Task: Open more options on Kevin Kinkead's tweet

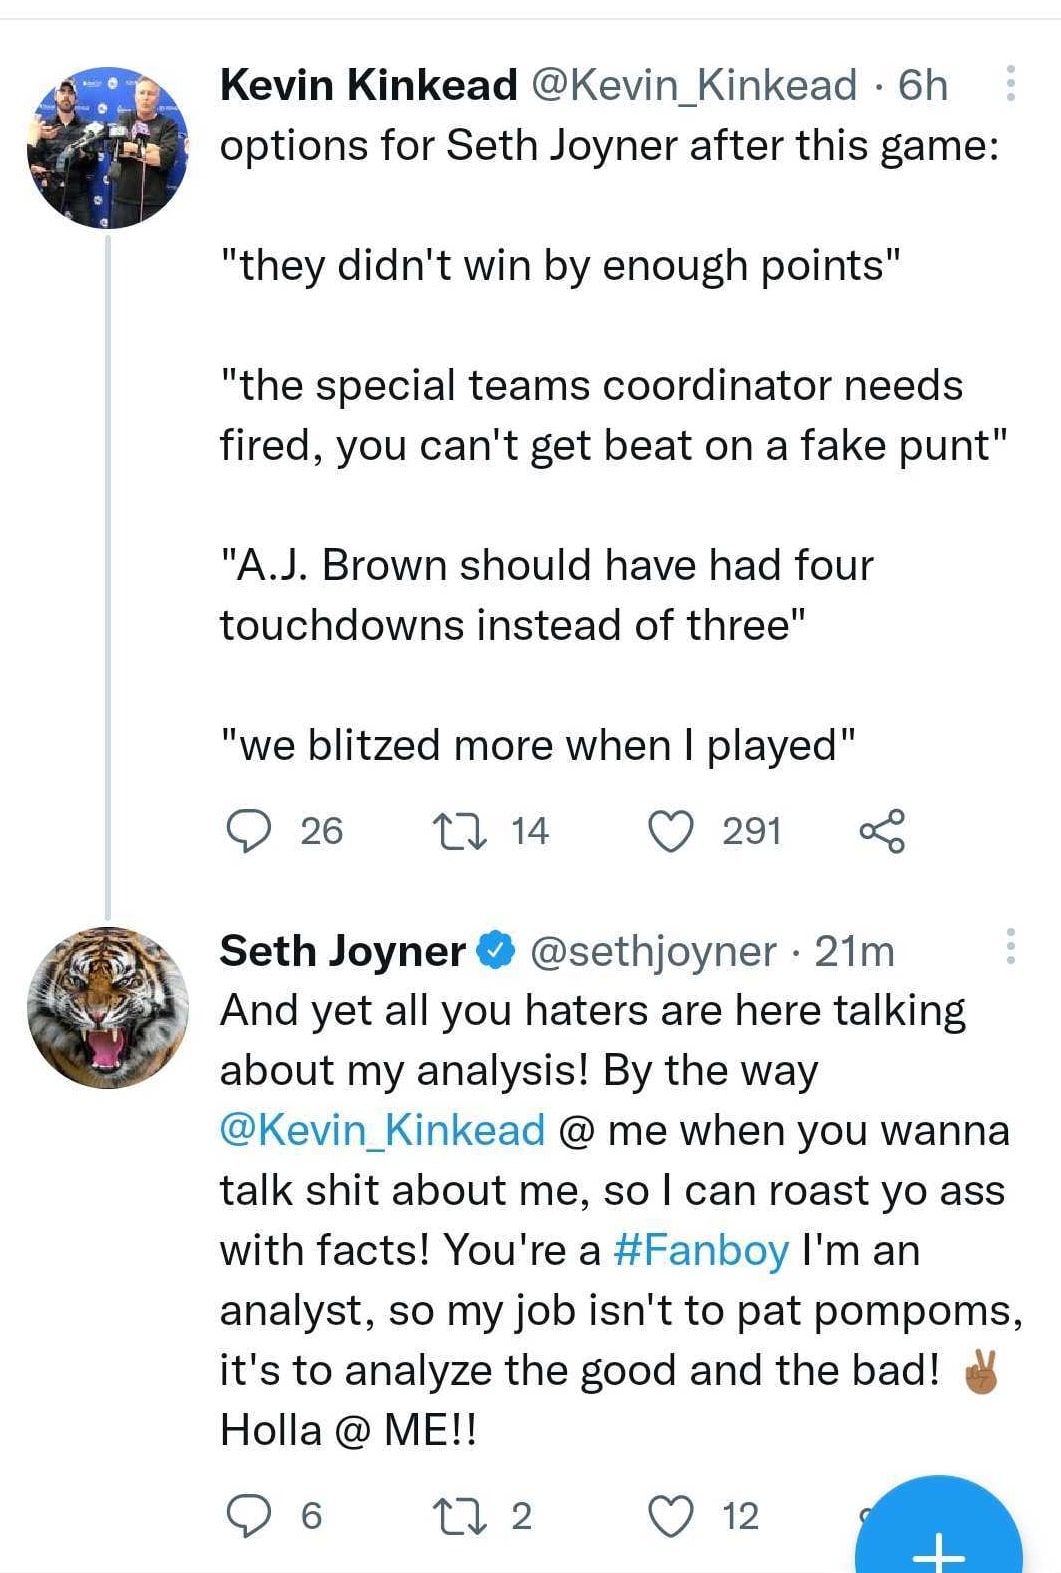Action: coord(1010,84)
